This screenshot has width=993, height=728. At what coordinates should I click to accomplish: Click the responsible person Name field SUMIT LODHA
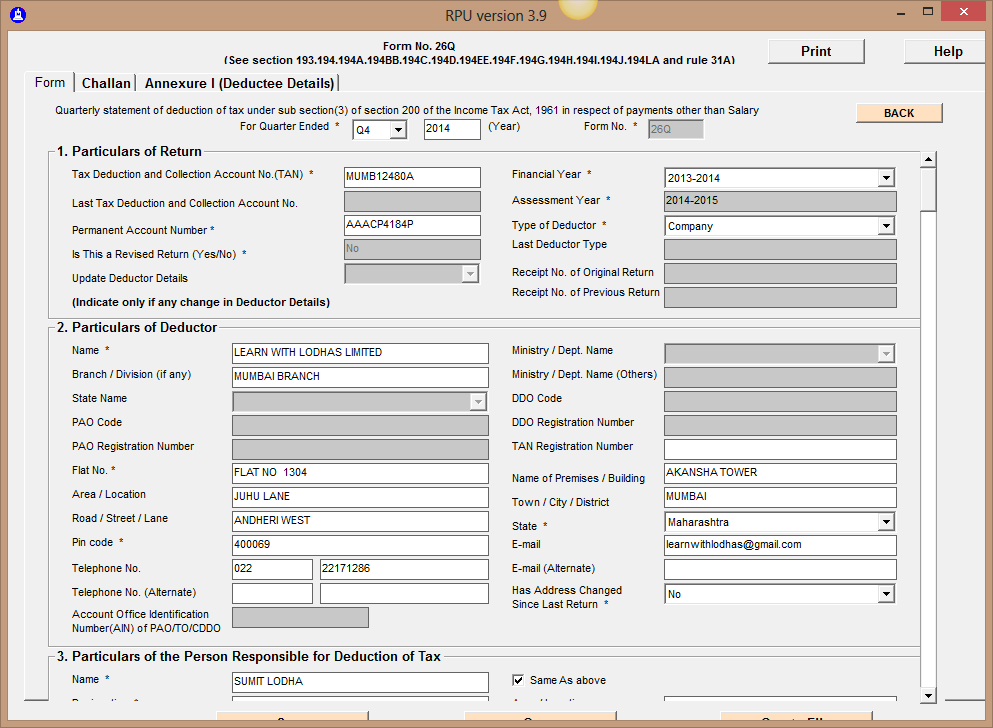pyautogui.click(x=360, y=682)
